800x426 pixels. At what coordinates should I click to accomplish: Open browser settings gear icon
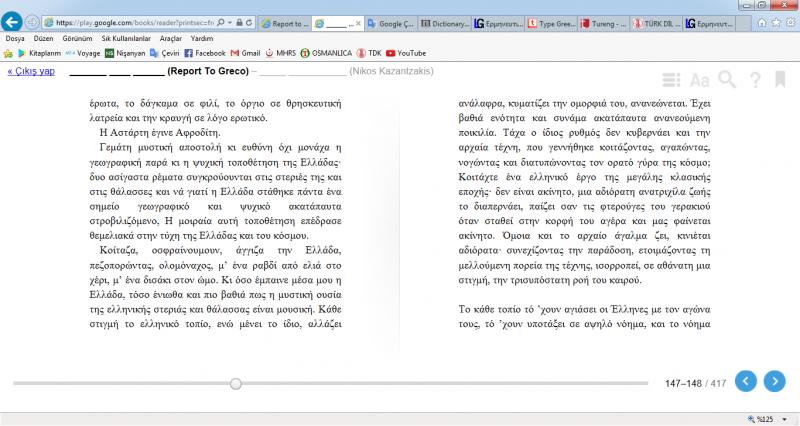791,22
